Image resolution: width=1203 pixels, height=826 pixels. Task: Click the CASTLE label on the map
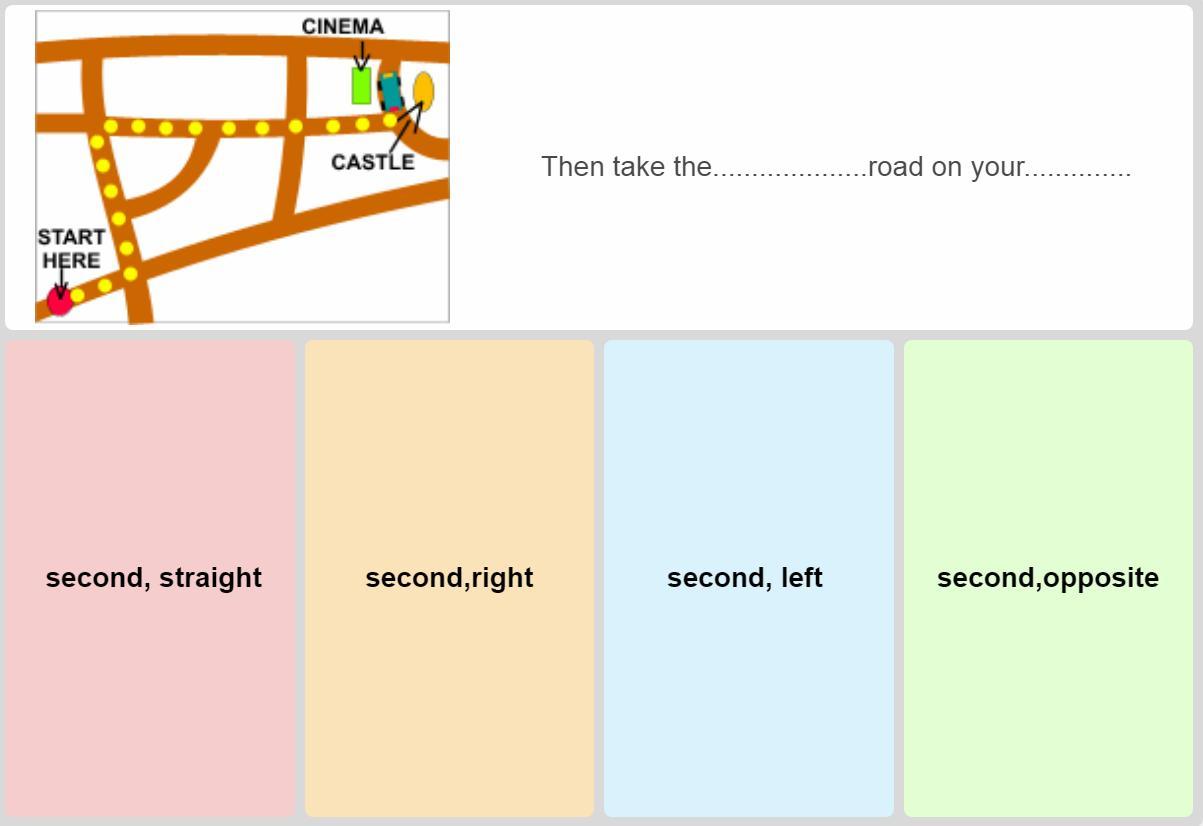pyautogui.click(x=372, y=162)
